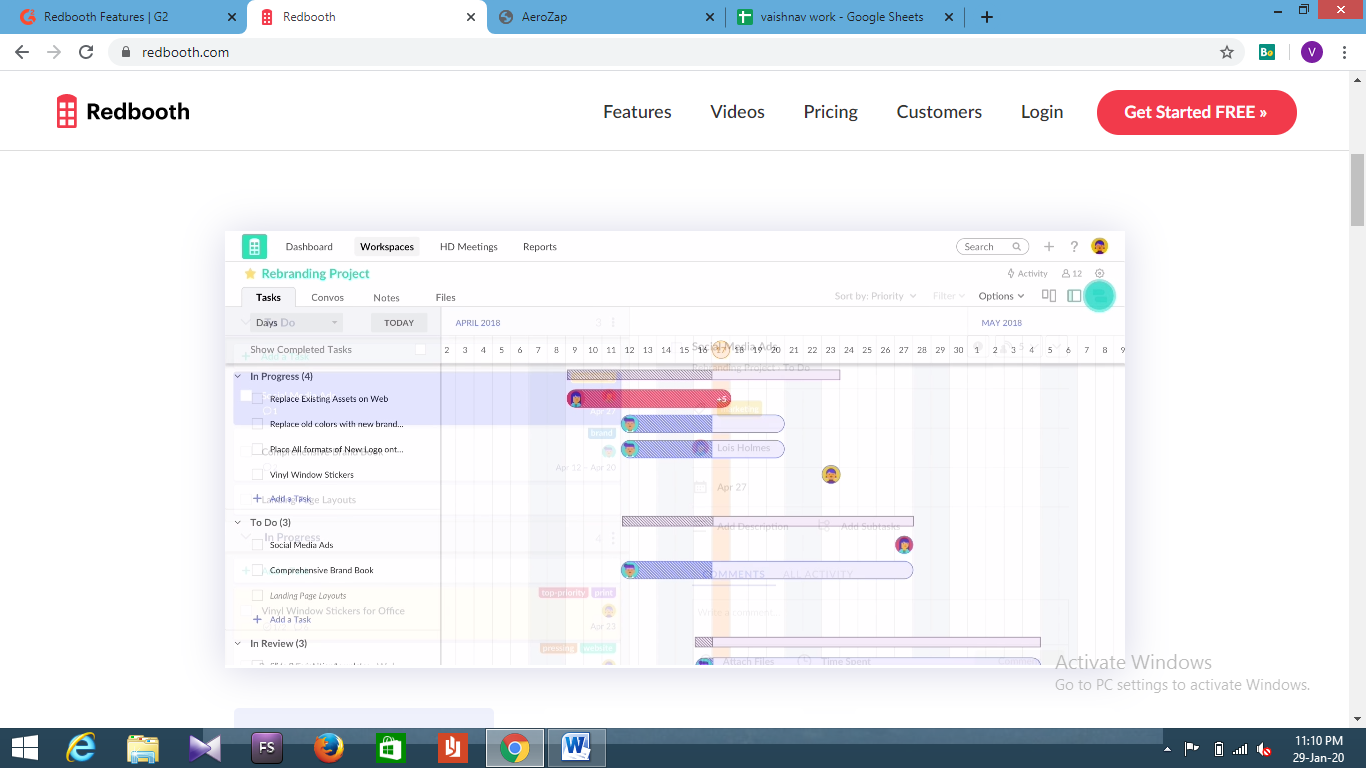Open Firefox from the taskbar

coord(328,748)
